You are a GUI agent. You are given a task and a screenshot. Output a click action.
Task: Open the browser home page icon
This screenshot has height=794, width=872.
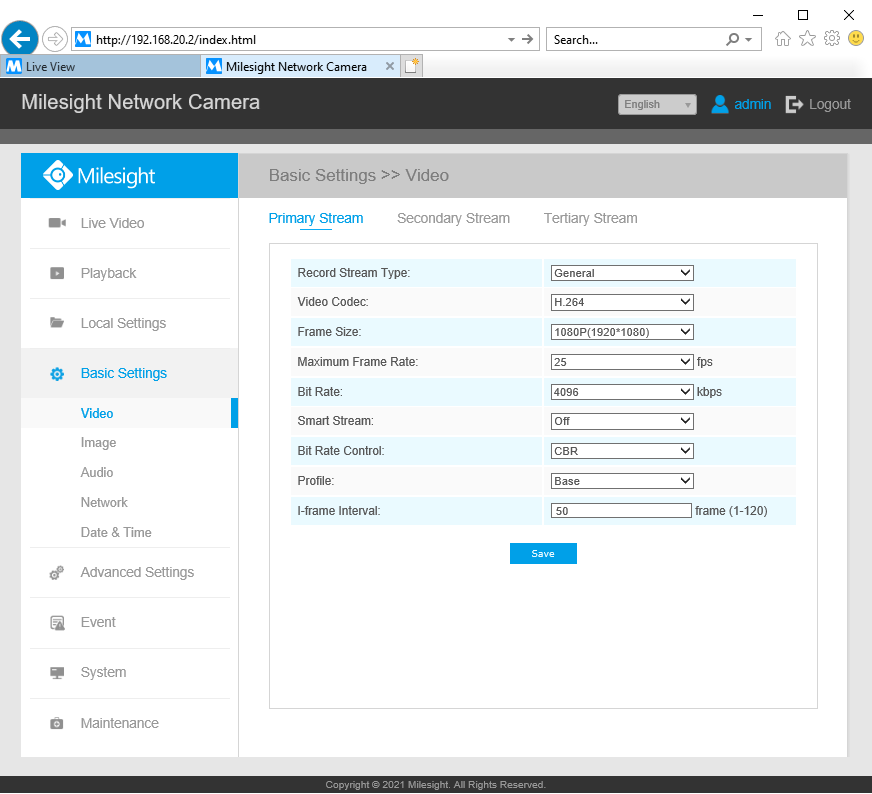(782, 39)
